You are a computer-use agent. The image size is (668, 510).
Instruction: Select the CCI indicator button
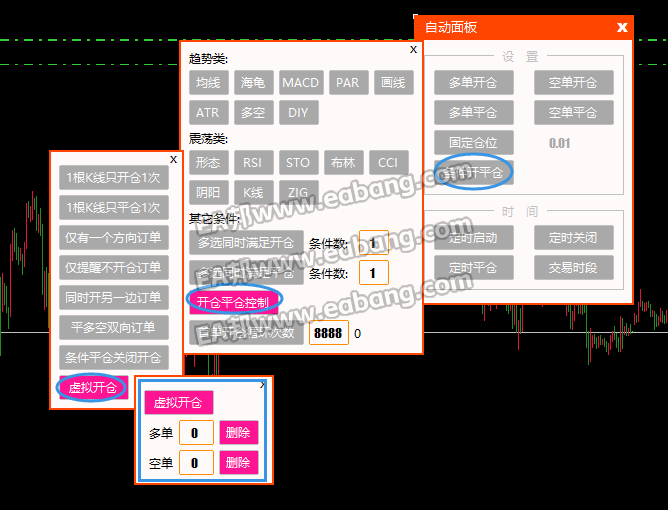coord(387,162)
